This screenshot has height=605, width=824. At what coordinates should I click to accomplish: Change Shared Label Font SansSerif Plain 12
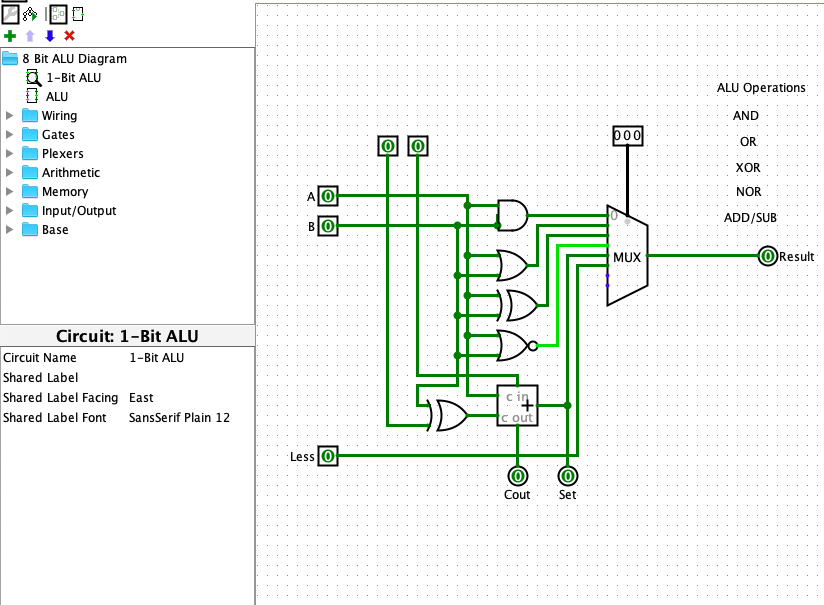click(191, 417)
